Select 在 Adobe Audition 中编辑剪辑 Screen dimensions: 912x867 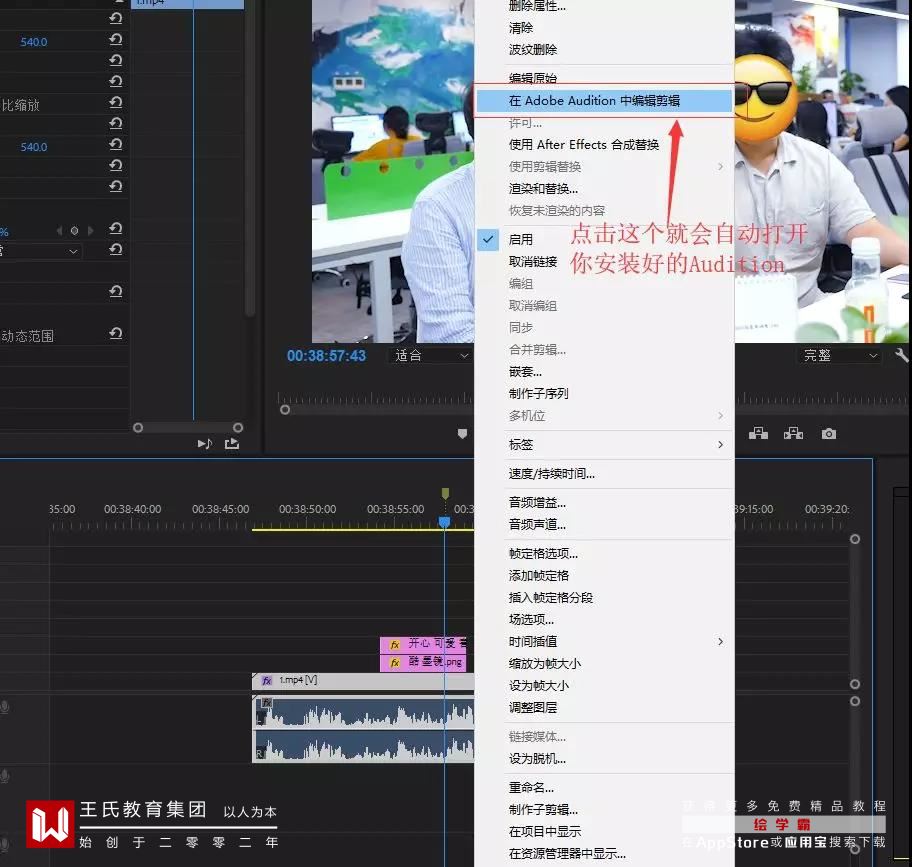(604, 101)
